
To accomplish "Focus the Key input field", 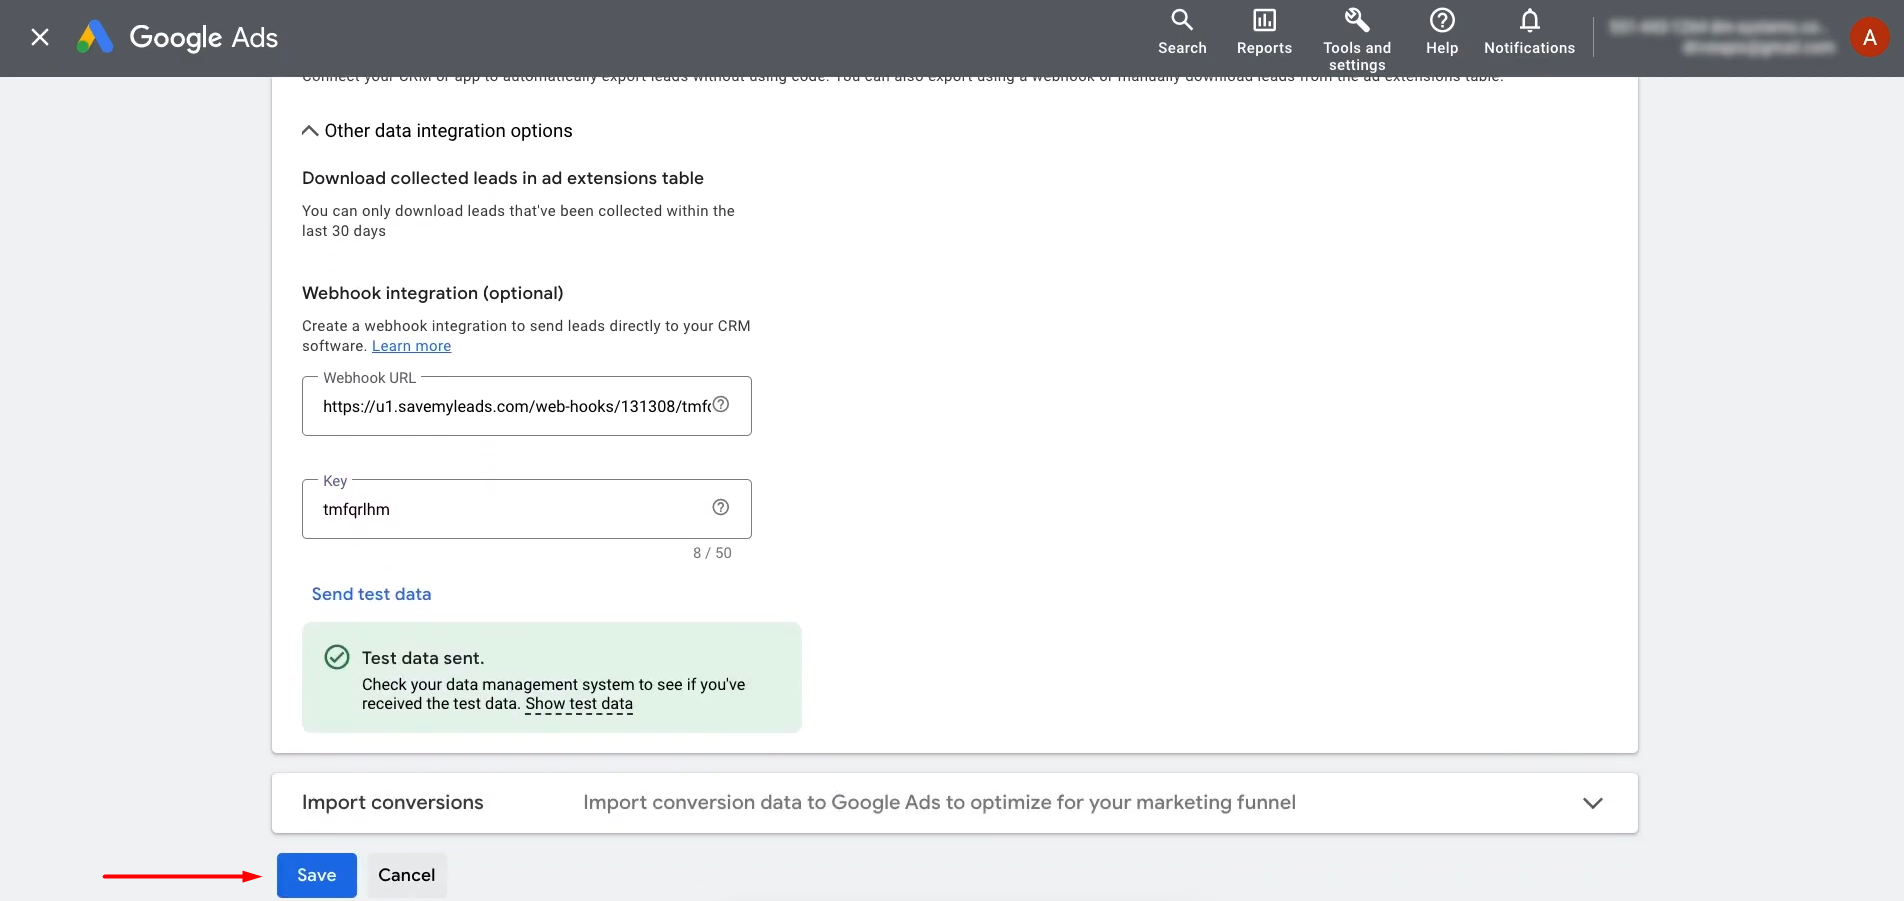I will 510,510.
